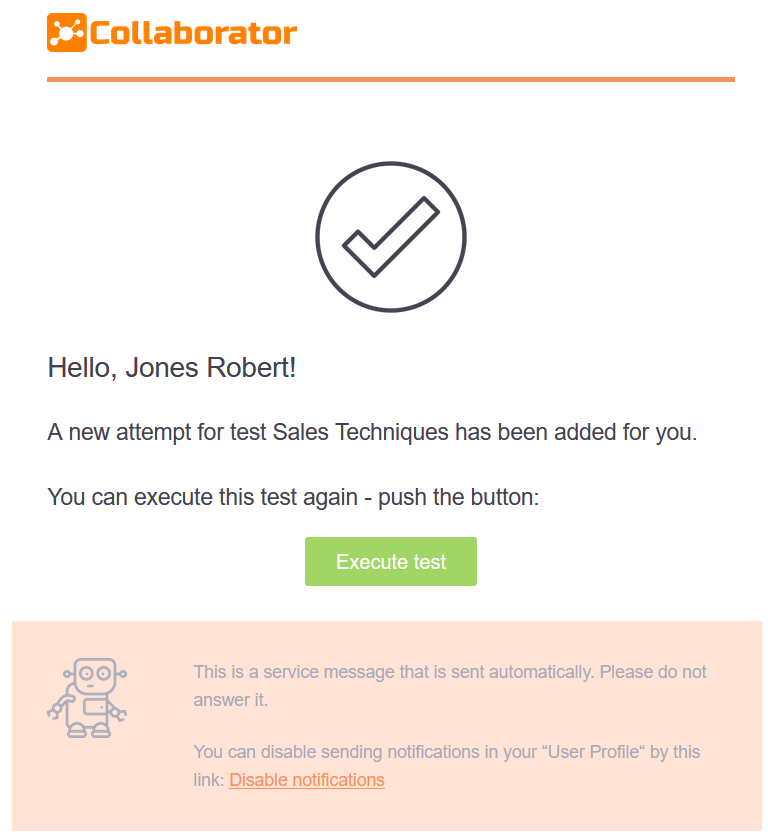Screen dimensions: 768x838
Task: Click "This is a service message" text
Action: coord(293,672)
